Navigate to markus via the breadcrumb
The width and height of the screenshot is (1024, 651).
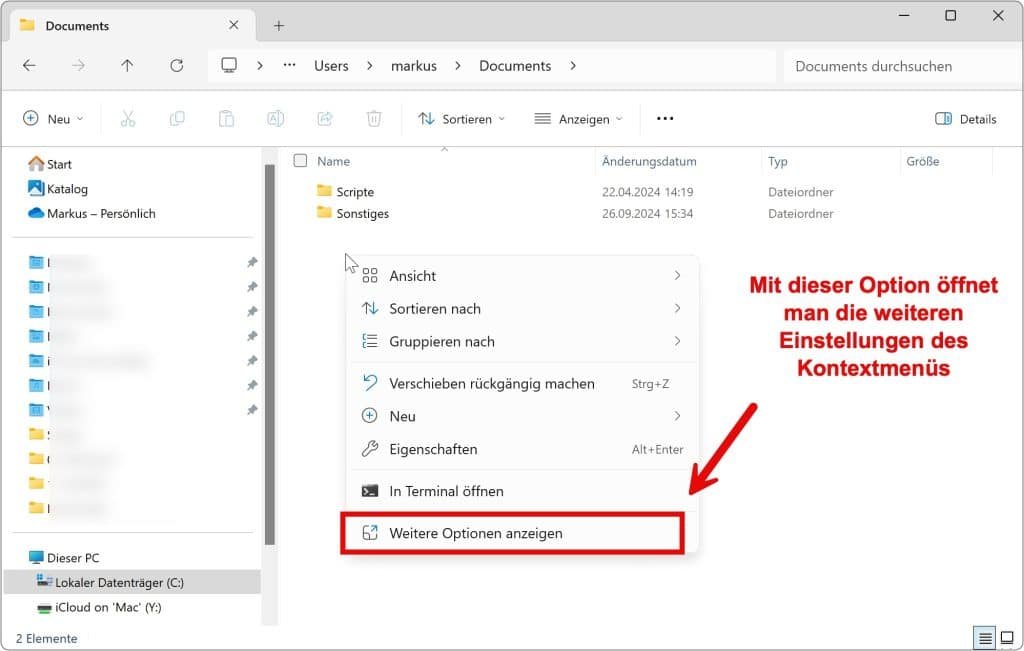[414, 65]
